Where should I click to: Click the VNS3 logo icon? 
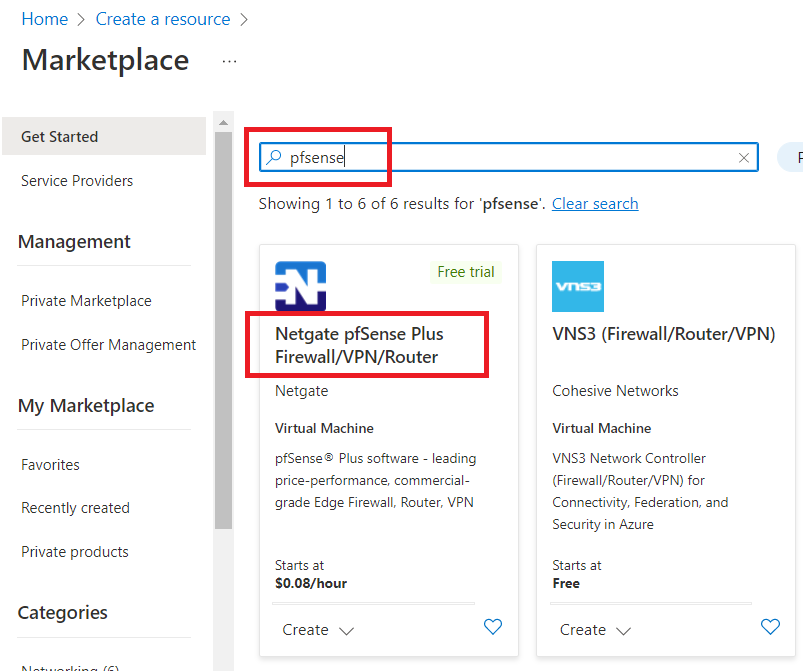(578, 287)
